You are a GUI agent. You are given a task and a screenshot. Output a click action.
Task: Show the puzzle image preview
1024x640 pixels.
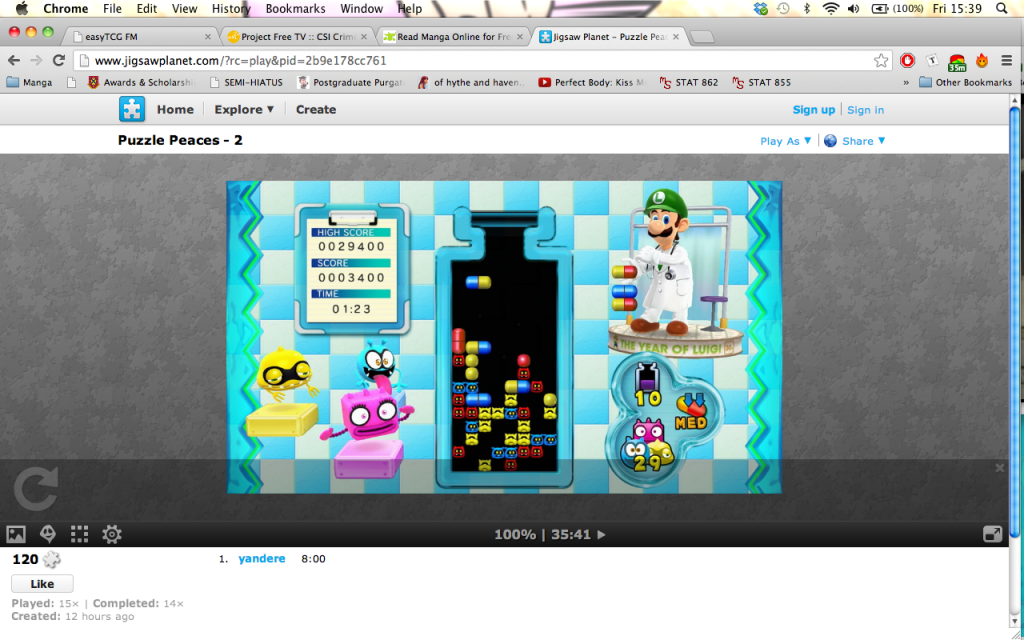tap(16, 534)
